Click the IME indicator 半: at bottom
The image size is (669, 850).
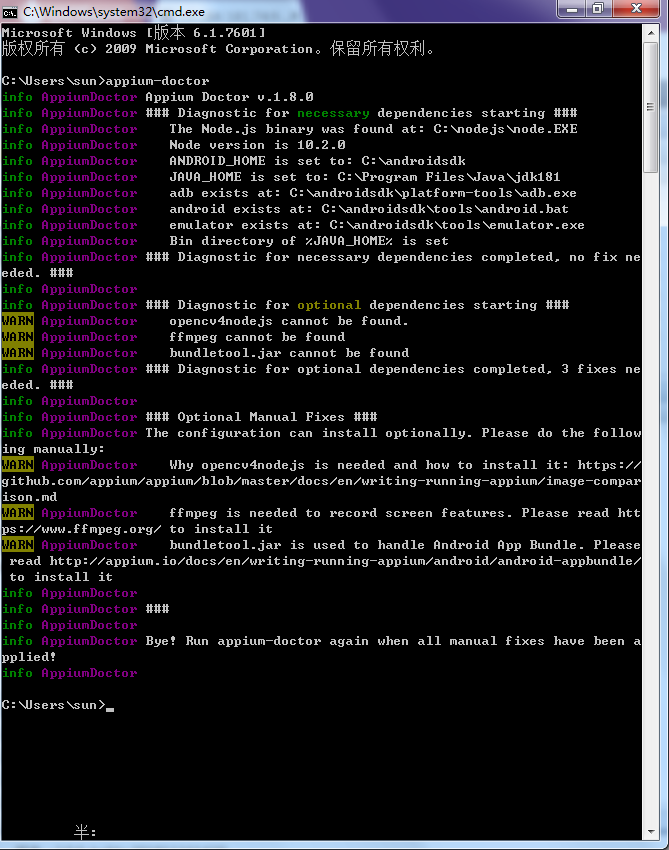(x=85, y=832)
